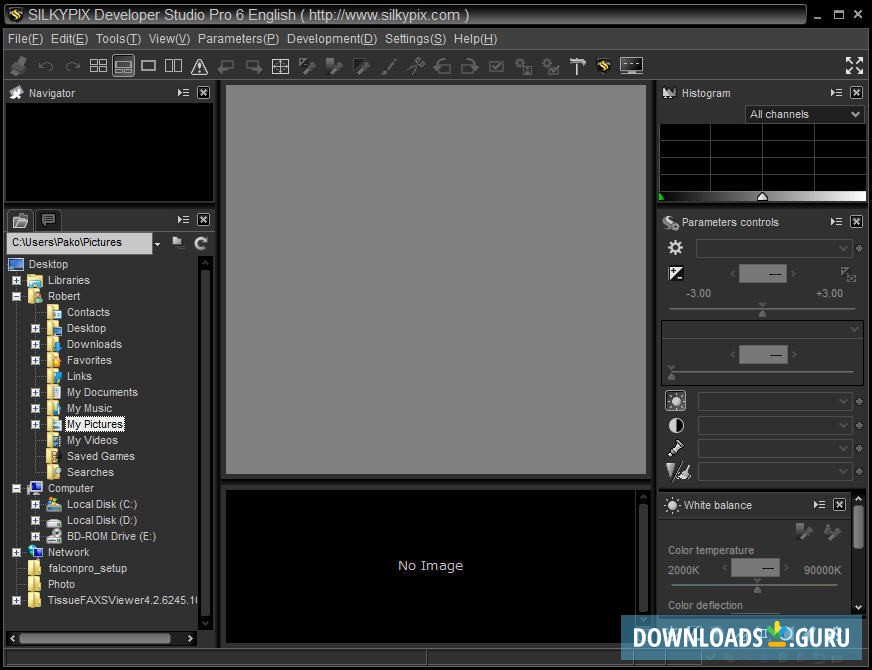This screenshot has width=872, height=670.
Task: Select the thumbnail grid view icon
Action: pos(96,66)
